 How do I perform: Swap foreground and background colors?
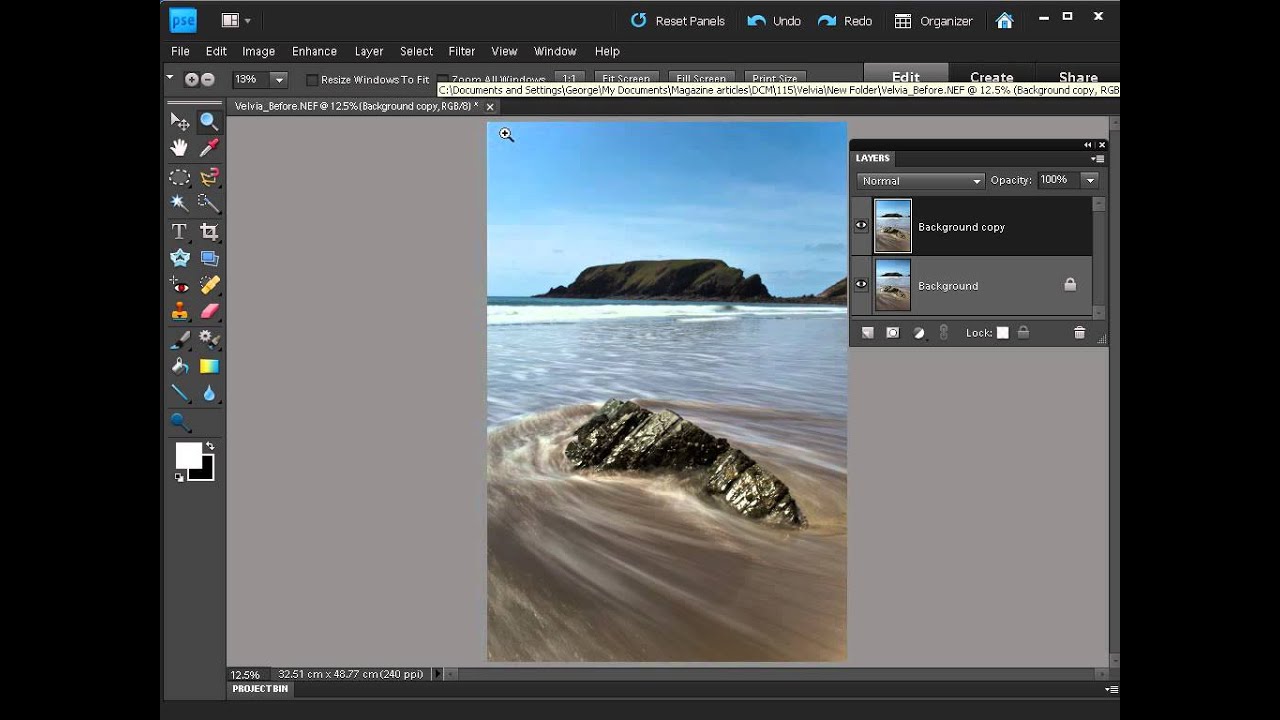click(210, 446)
